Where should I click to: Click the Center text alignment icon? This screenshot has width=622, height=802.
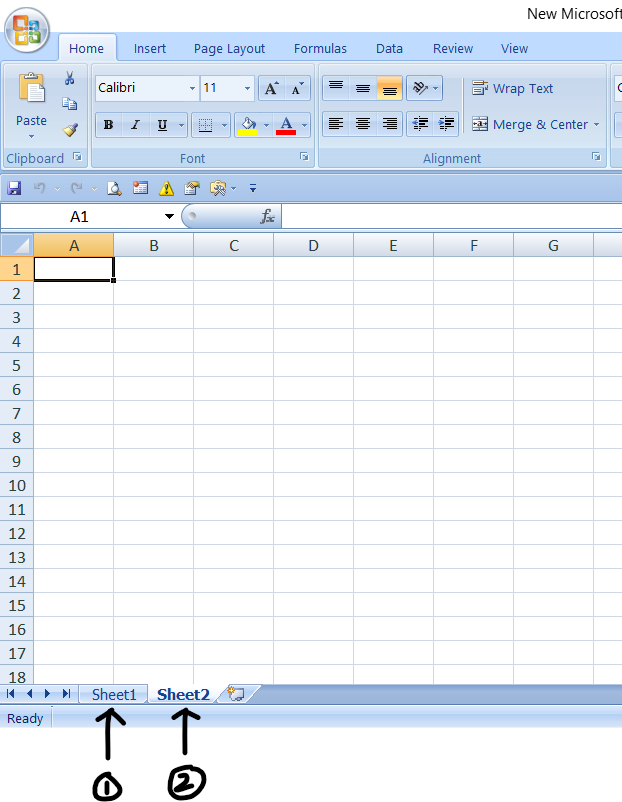(x=363, y=124)
